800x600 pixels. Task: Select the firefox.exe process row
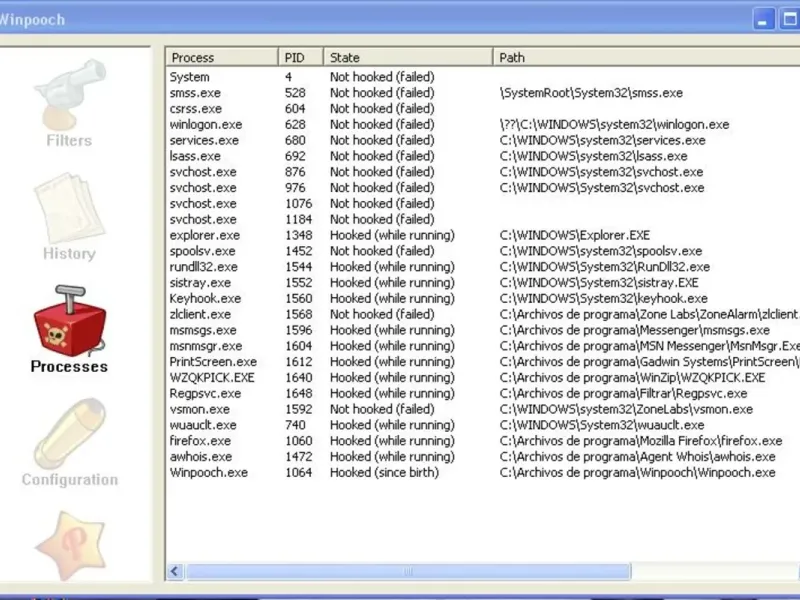pyautogui.click(x=483, y=441)
